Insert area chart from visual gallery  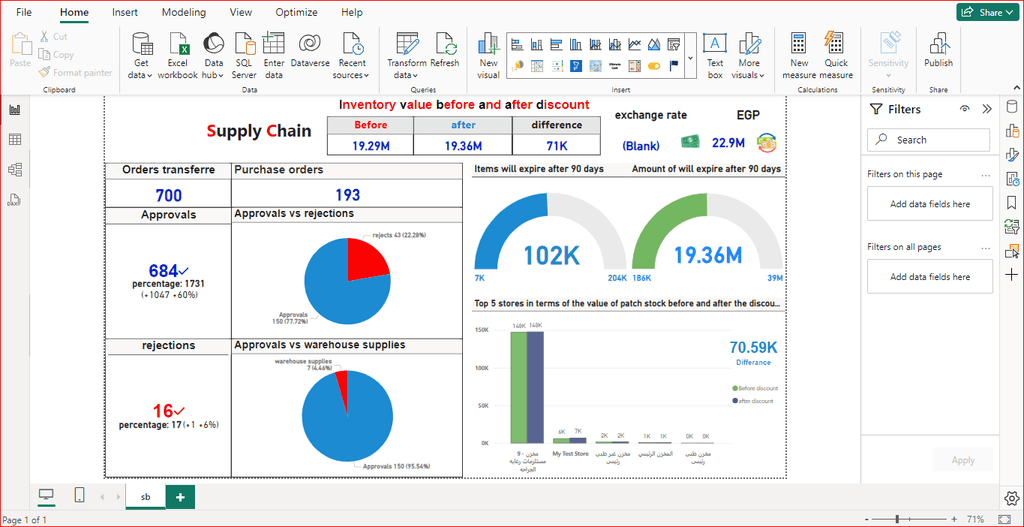pos(654,44)
